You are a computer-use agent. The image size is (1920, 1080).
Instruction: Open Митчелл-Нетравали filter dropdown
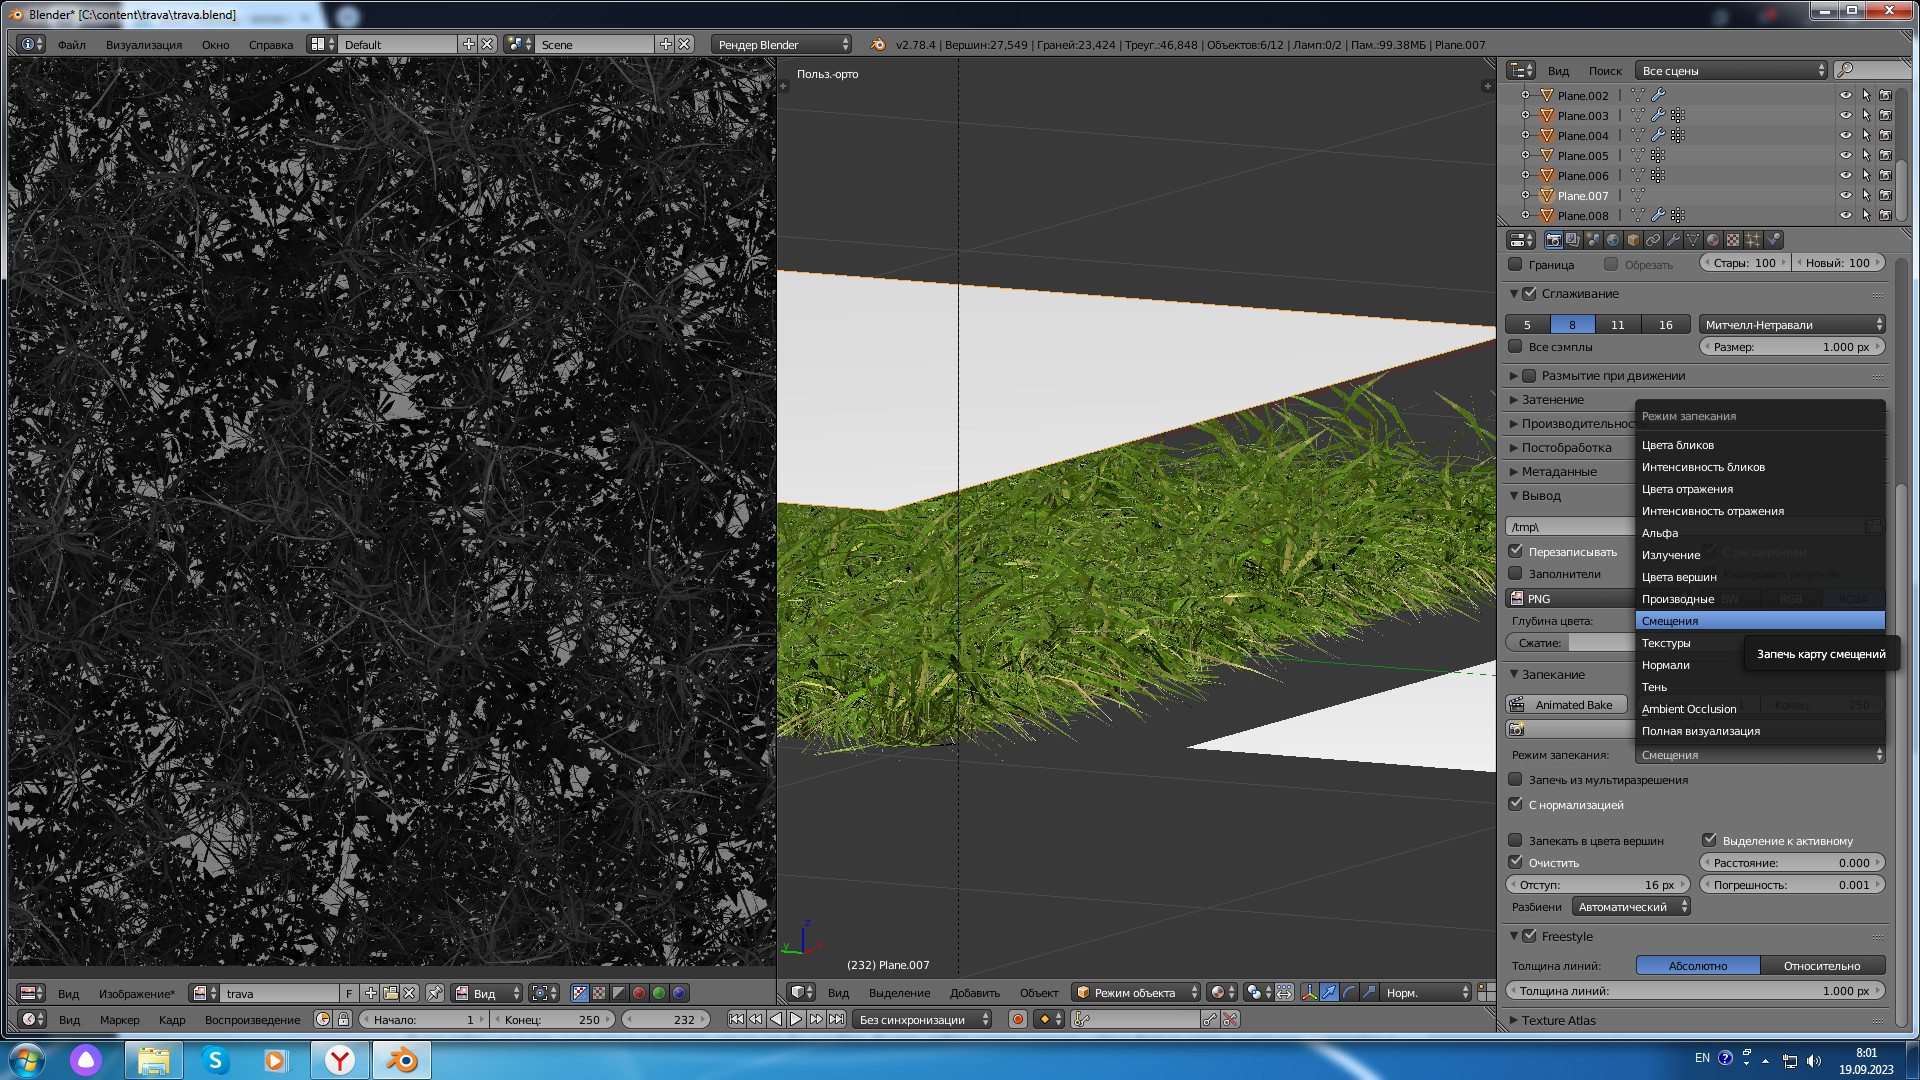point(1791,325)
